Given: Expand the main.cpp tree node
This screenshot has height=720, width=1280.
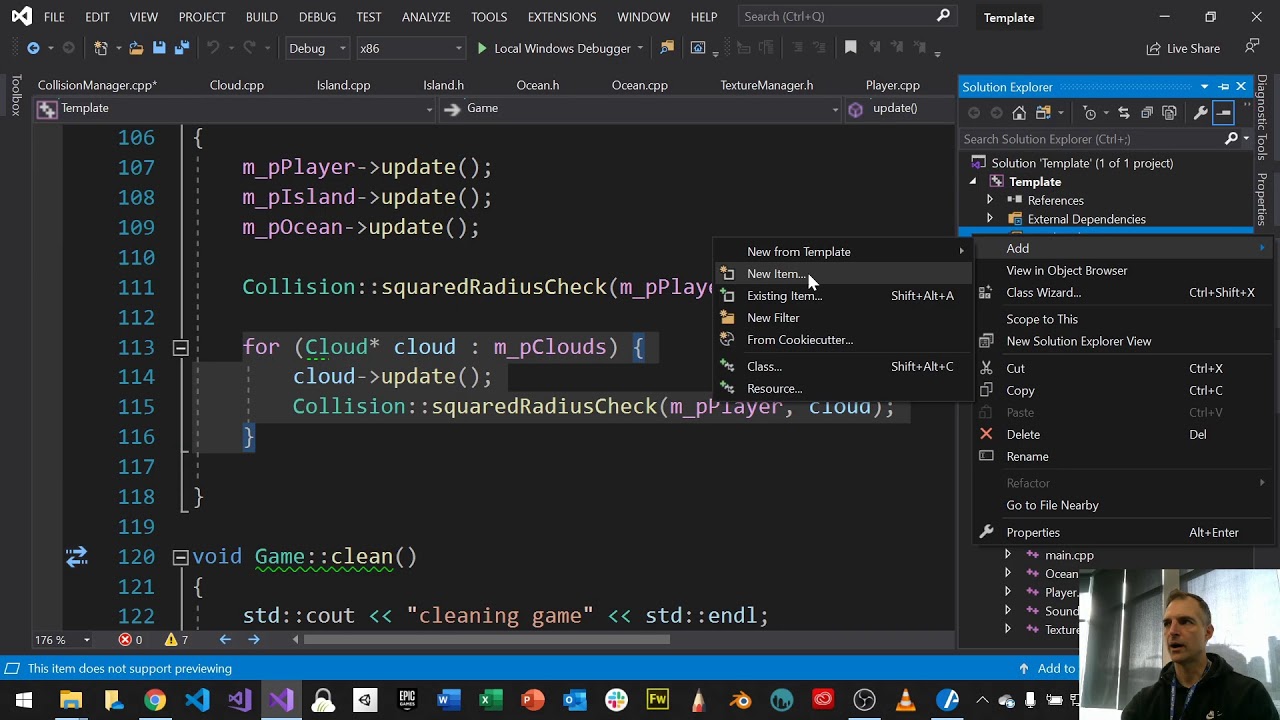Looking at the screenshot, I should [x=1007, y=555].
